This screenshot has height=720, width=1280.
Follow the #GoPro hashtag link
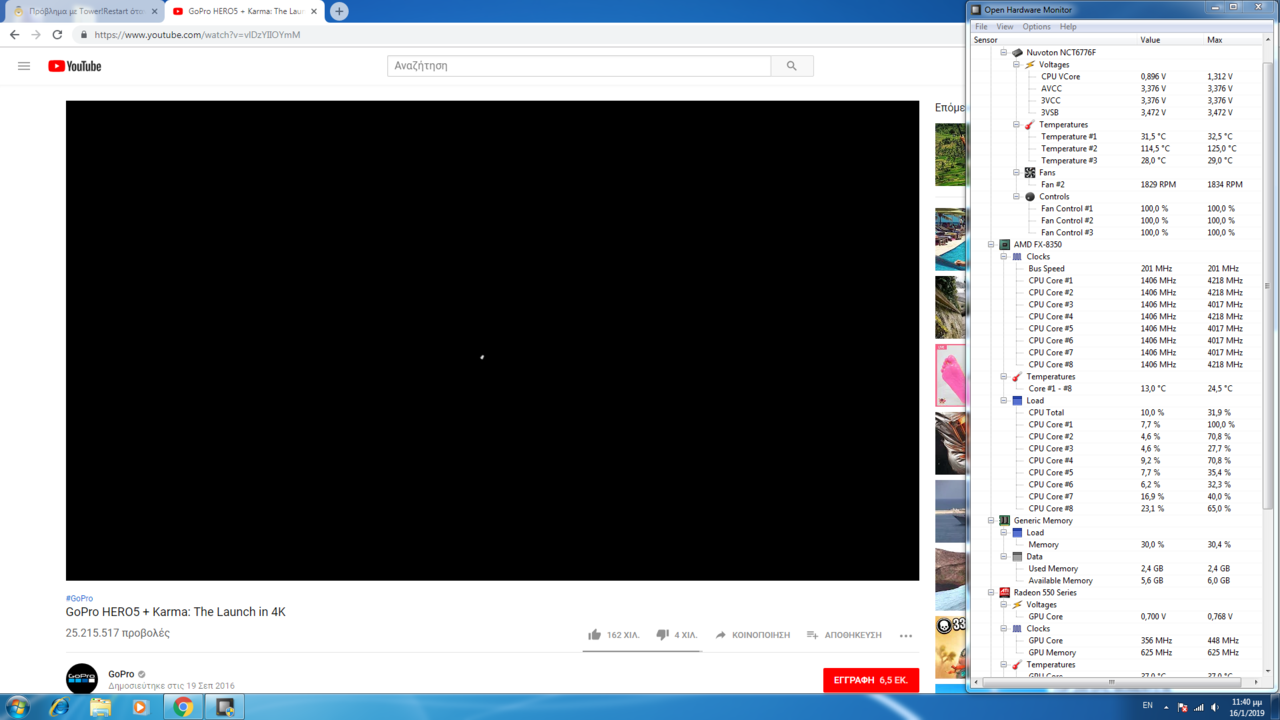[79, 598]
